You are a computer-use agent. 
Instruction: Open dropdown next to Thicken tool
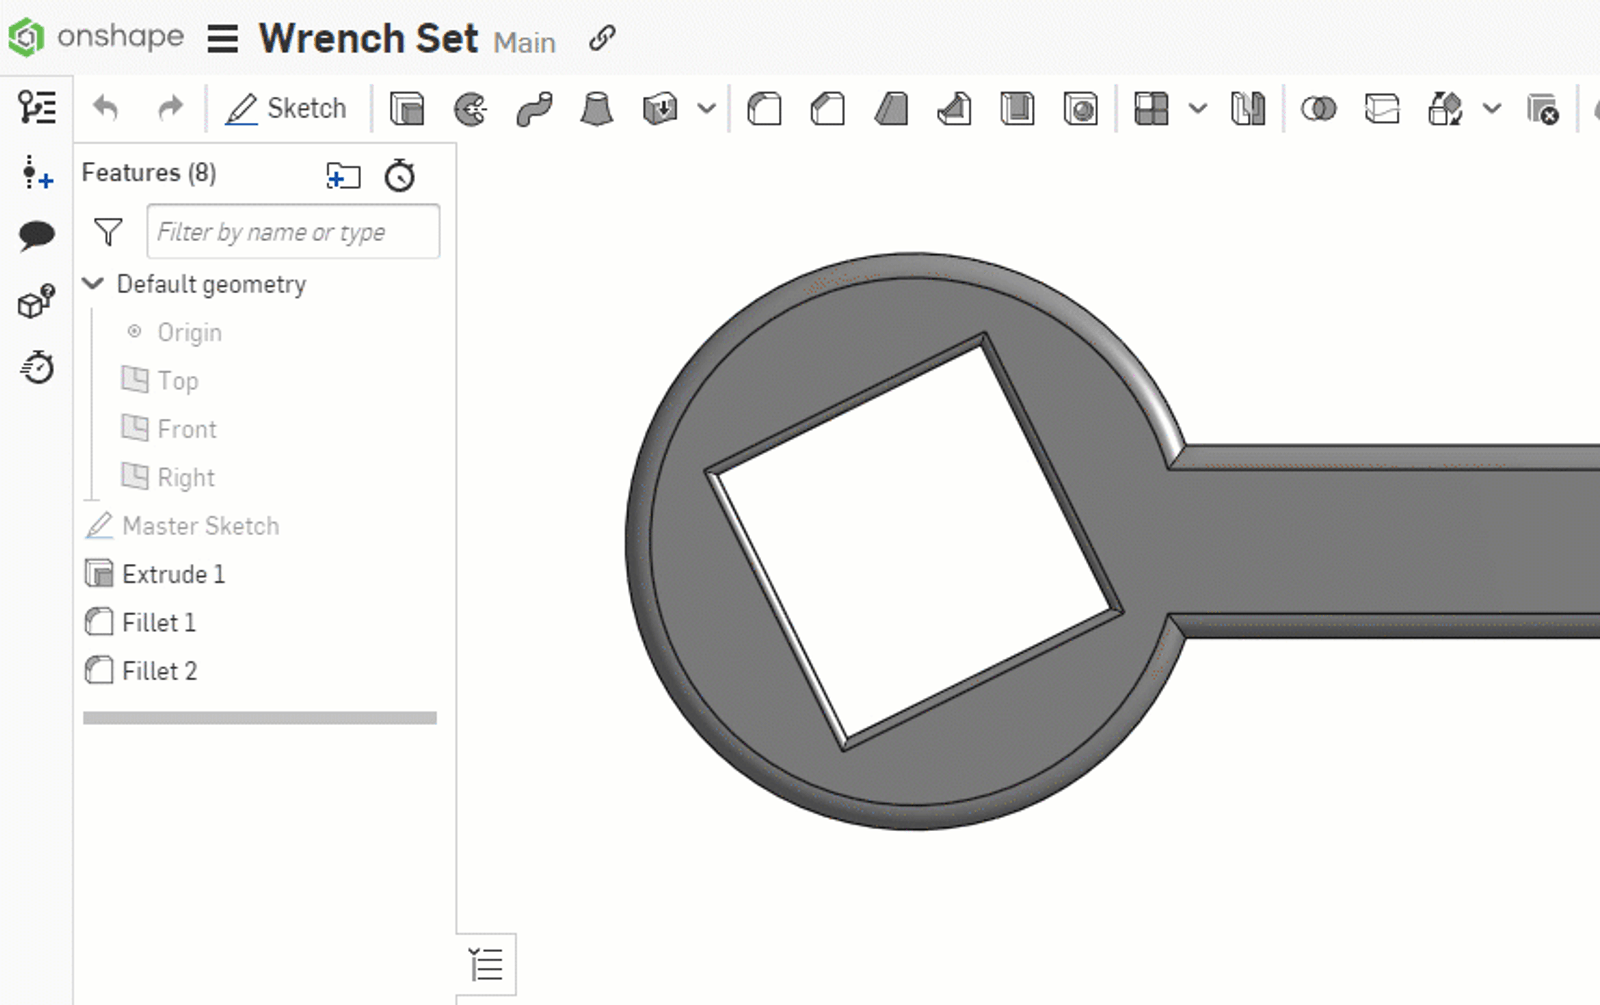coord(707,108)
